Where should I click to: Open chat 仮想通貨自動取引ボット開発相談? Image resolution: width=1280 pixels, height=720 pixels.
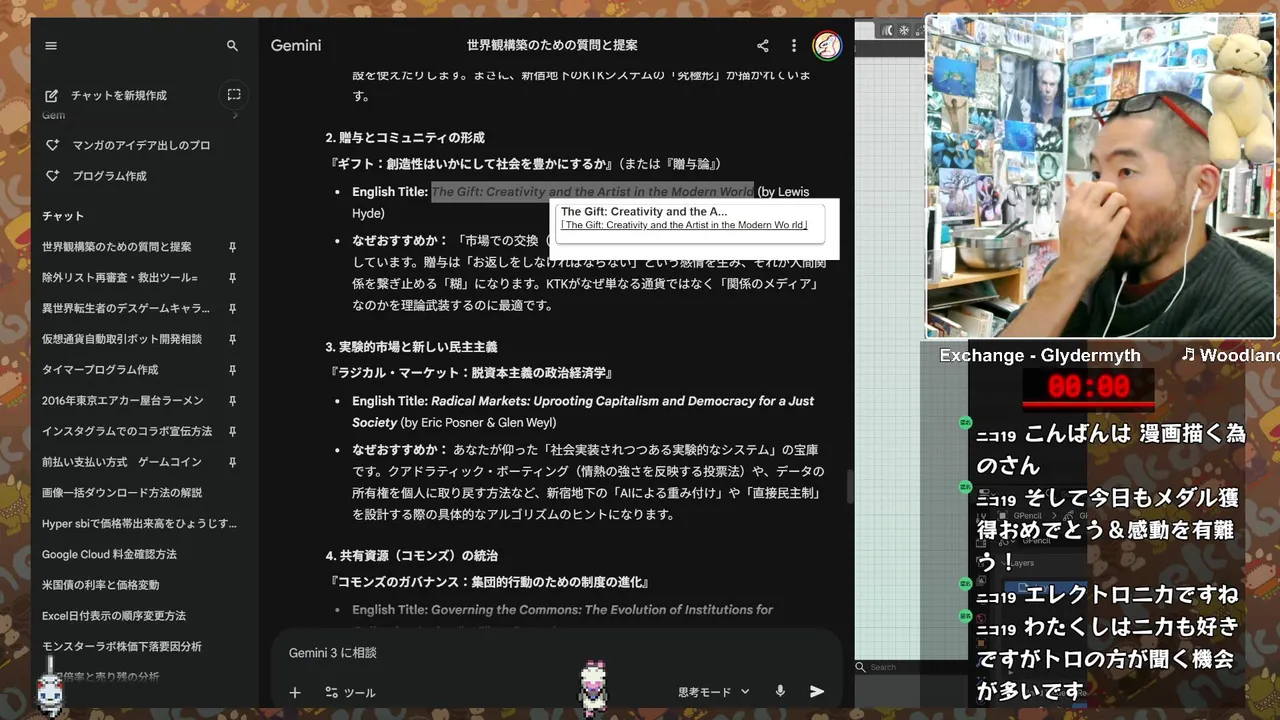[x=122, y=339]
